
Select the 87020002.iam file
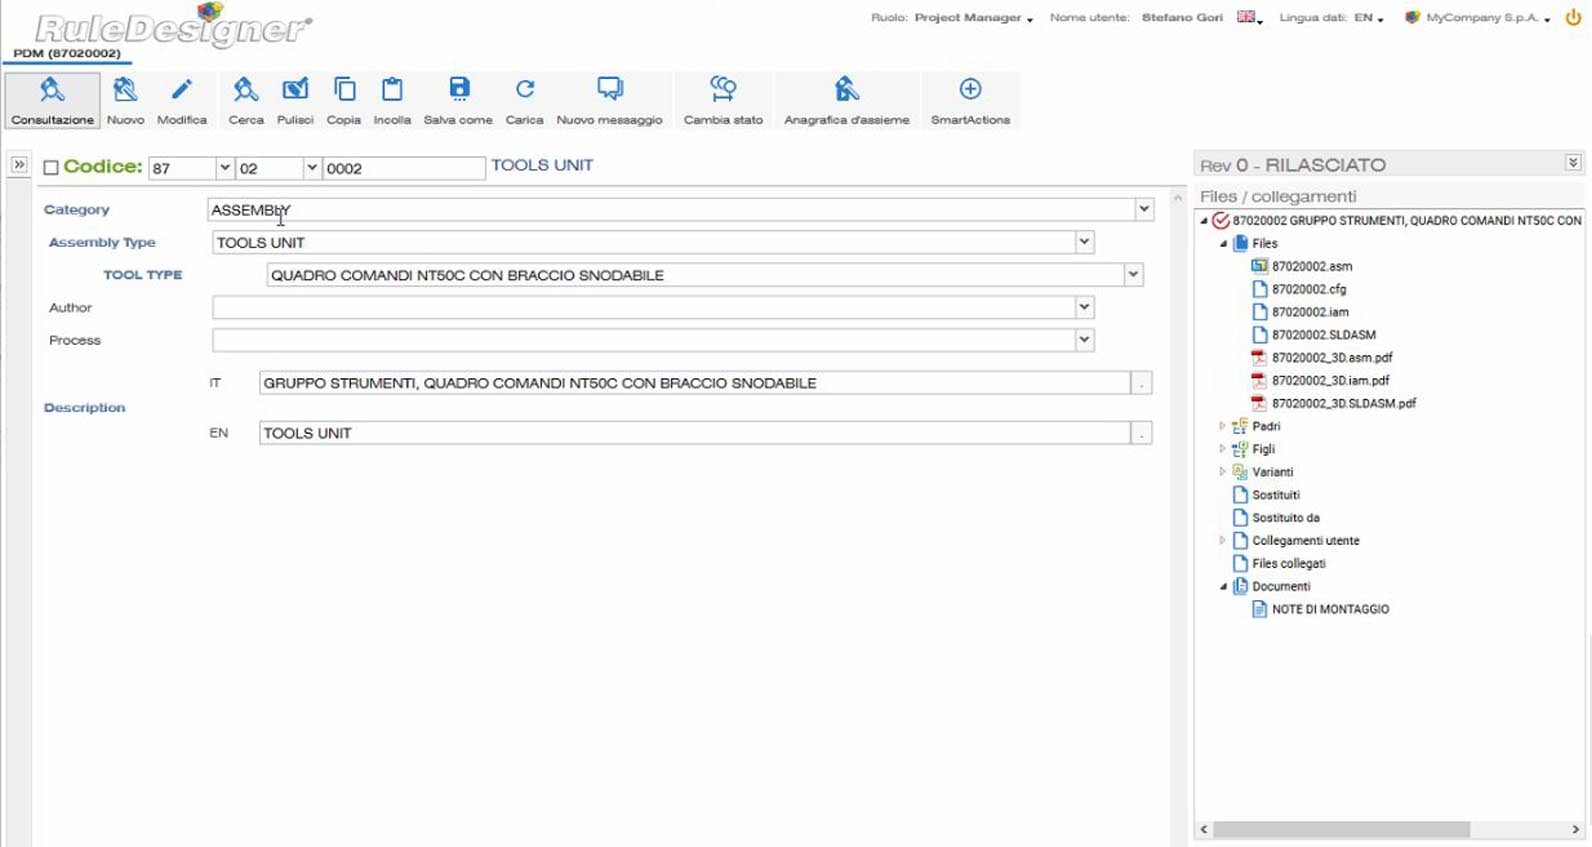tap(1310, 312)
